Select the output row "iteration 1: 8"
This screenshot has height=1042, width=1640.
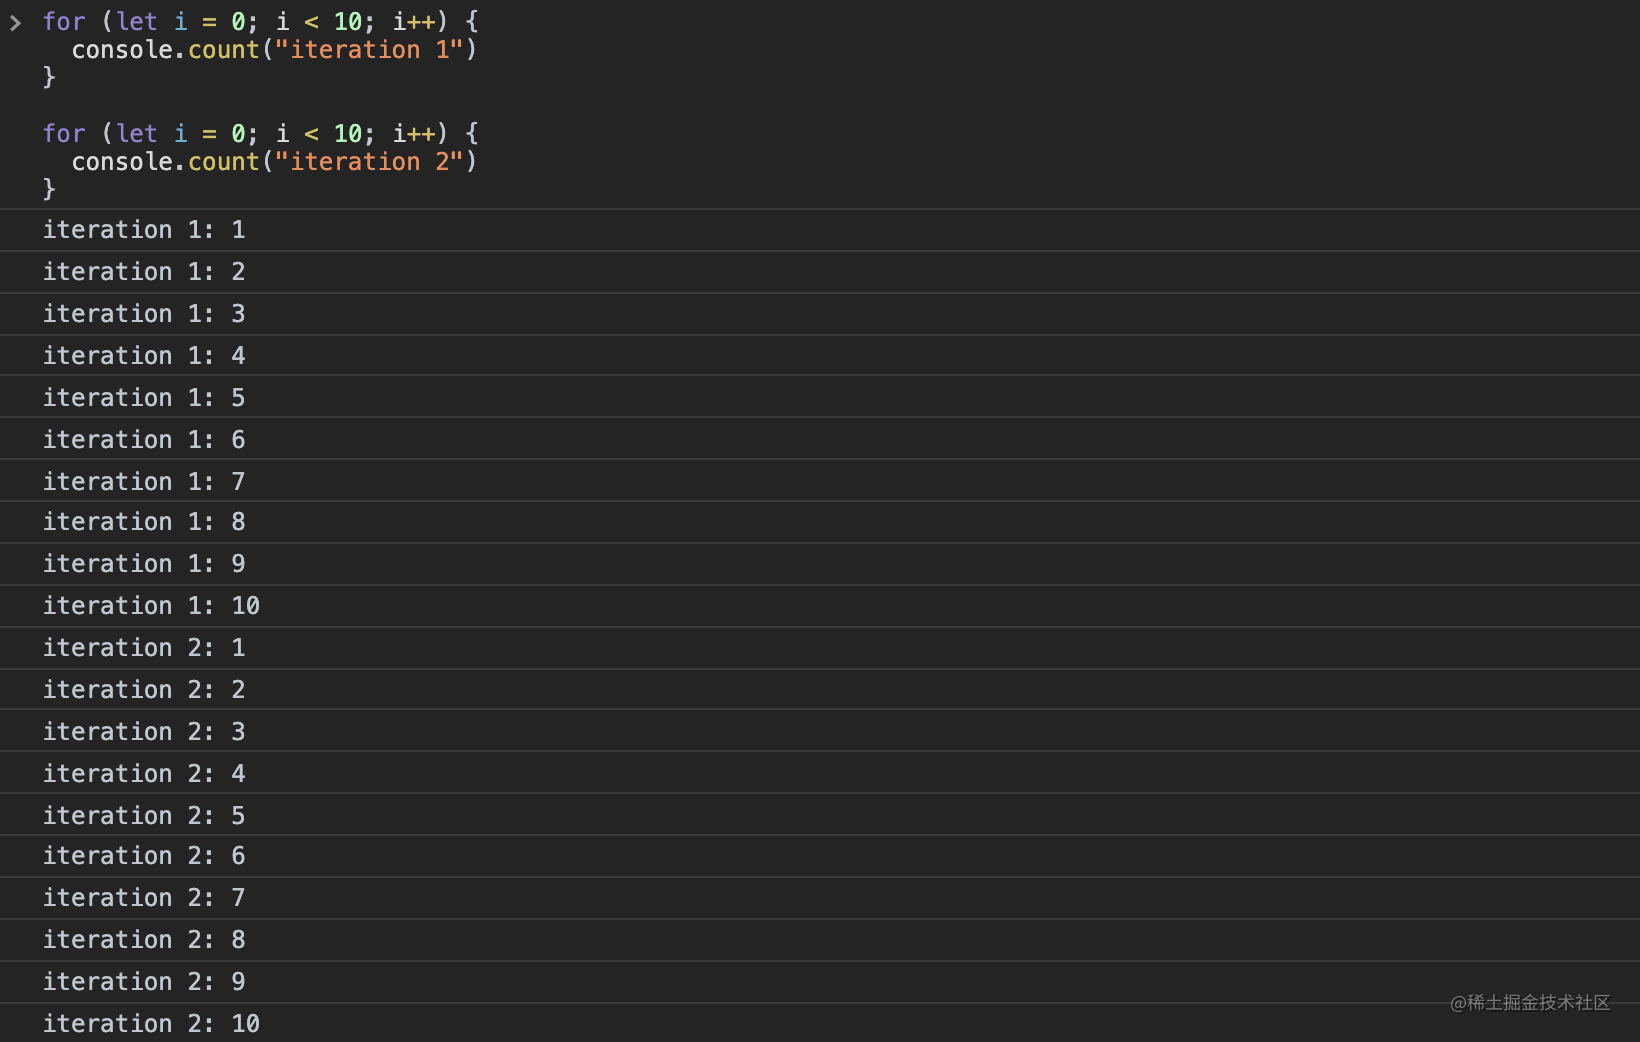point(820,522)
